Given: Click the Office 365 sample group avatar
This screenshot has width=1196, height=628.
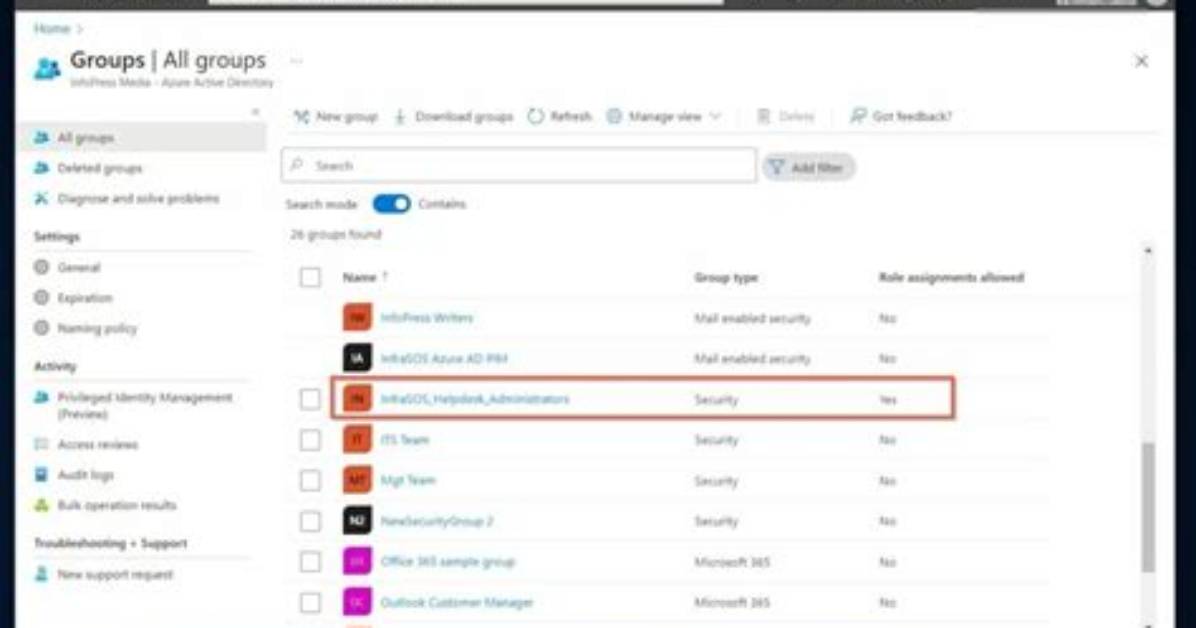Looking at the screenshot, I should (357, 562).
